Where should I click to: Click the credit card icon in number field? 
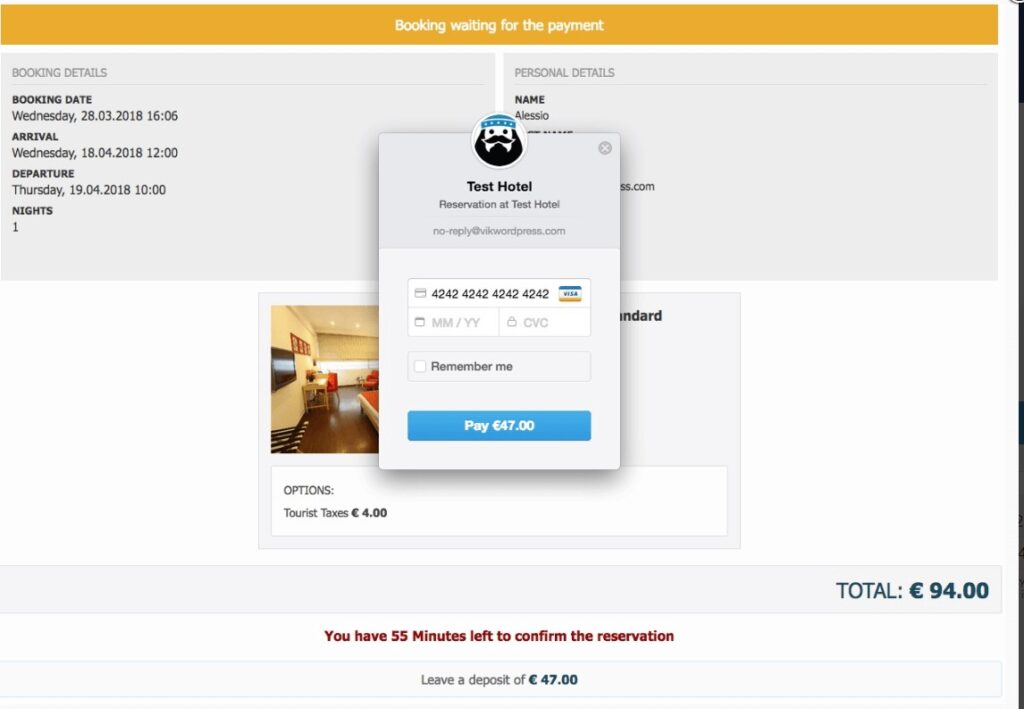pos(420,293)
